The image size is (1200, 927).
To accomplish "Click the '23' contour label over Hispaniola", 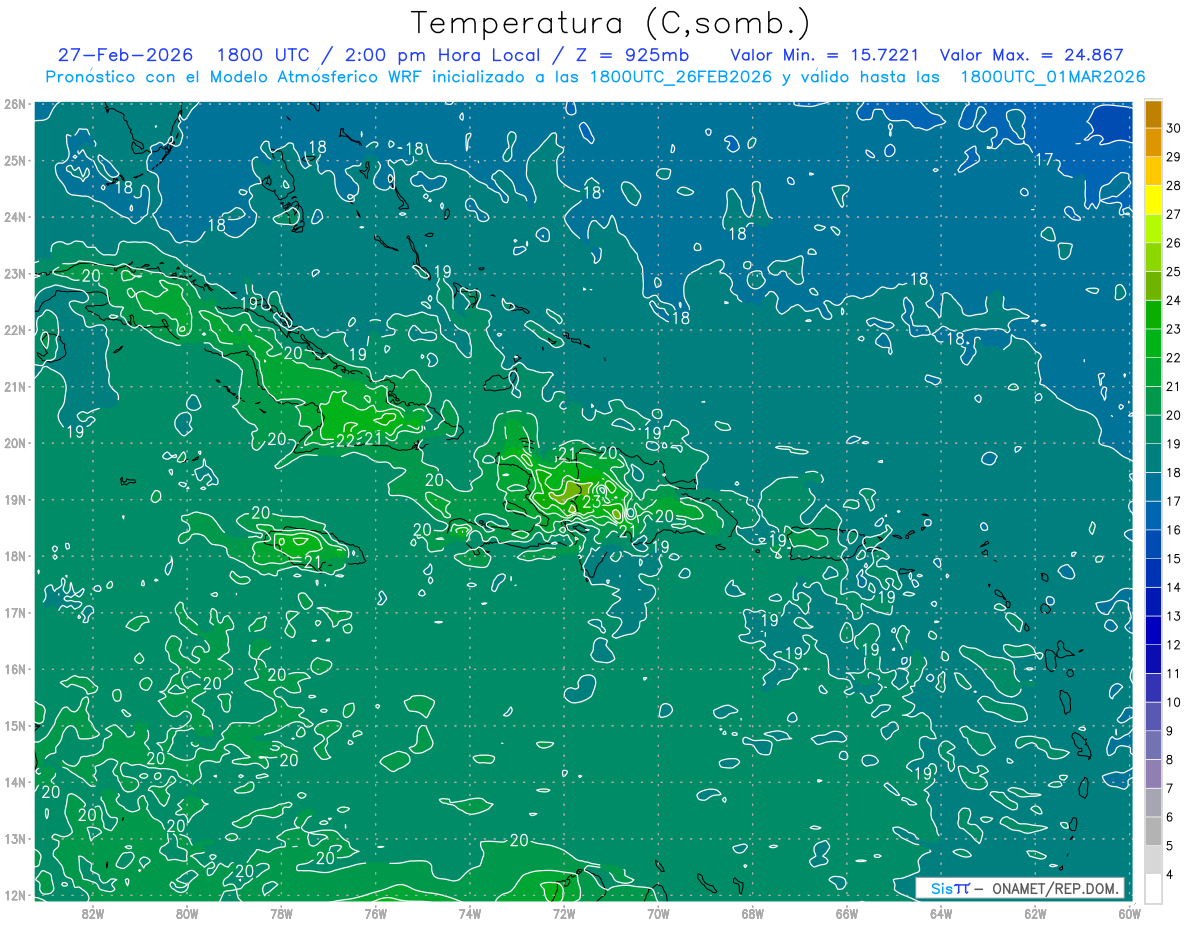I will point(590,503).
